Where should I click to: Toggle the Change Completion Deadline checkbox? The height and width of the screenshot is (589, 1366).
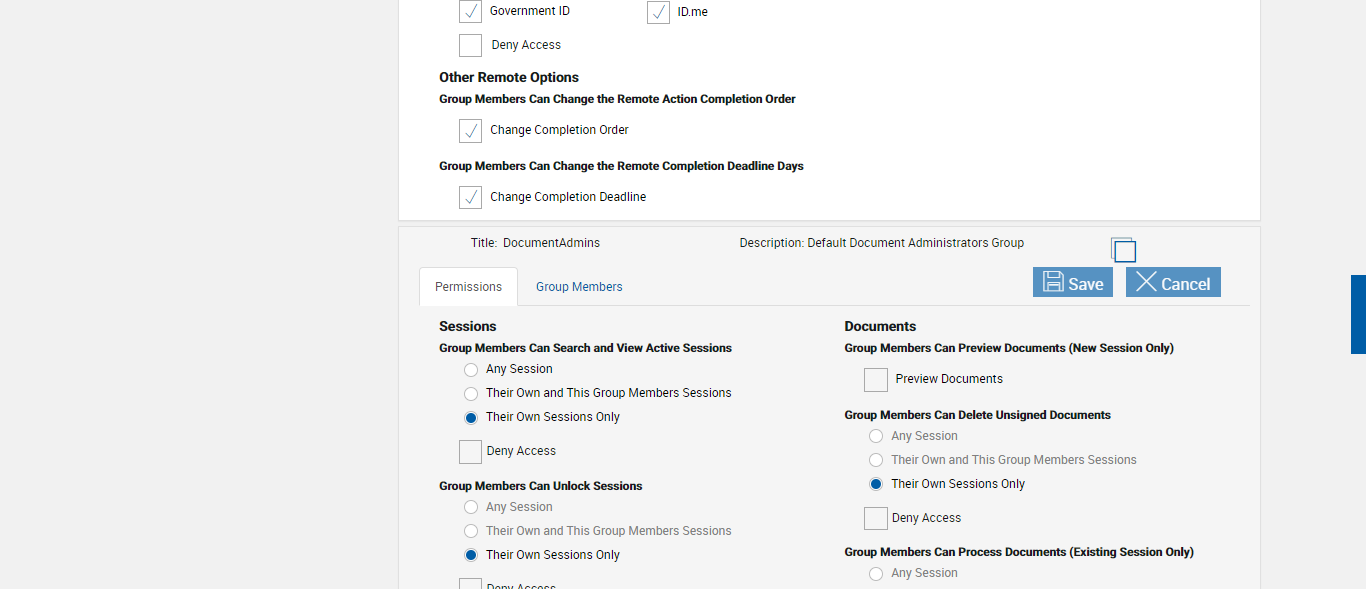[470, 198]
